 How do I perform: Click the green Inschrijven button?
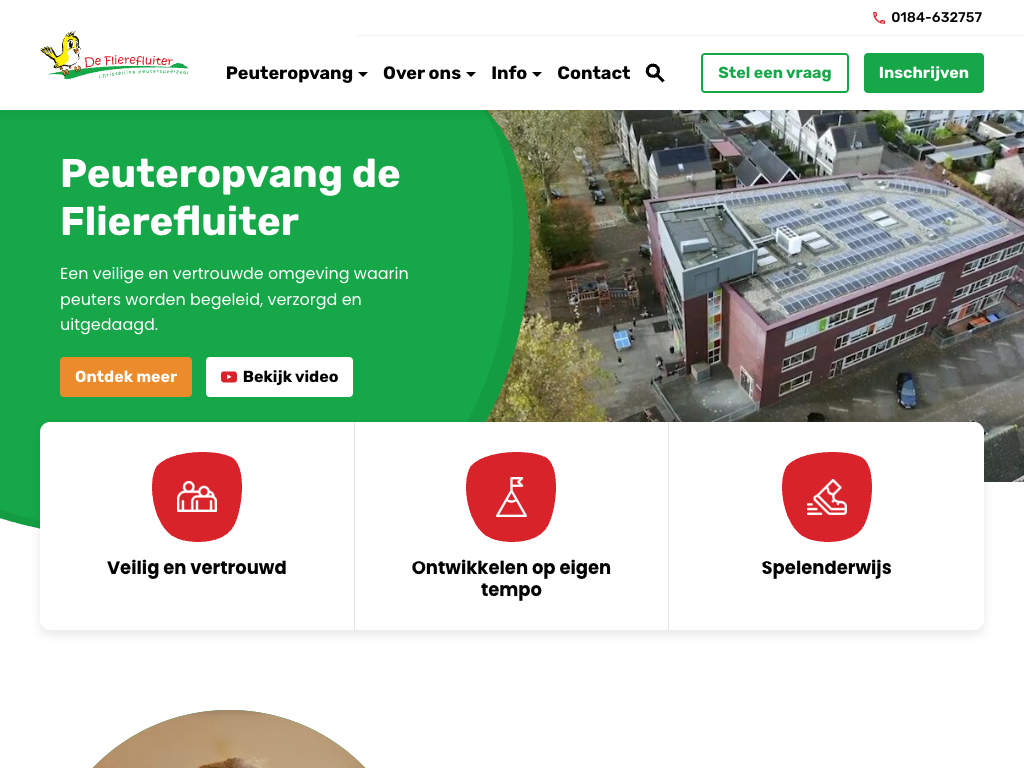[x=923, y=73]
